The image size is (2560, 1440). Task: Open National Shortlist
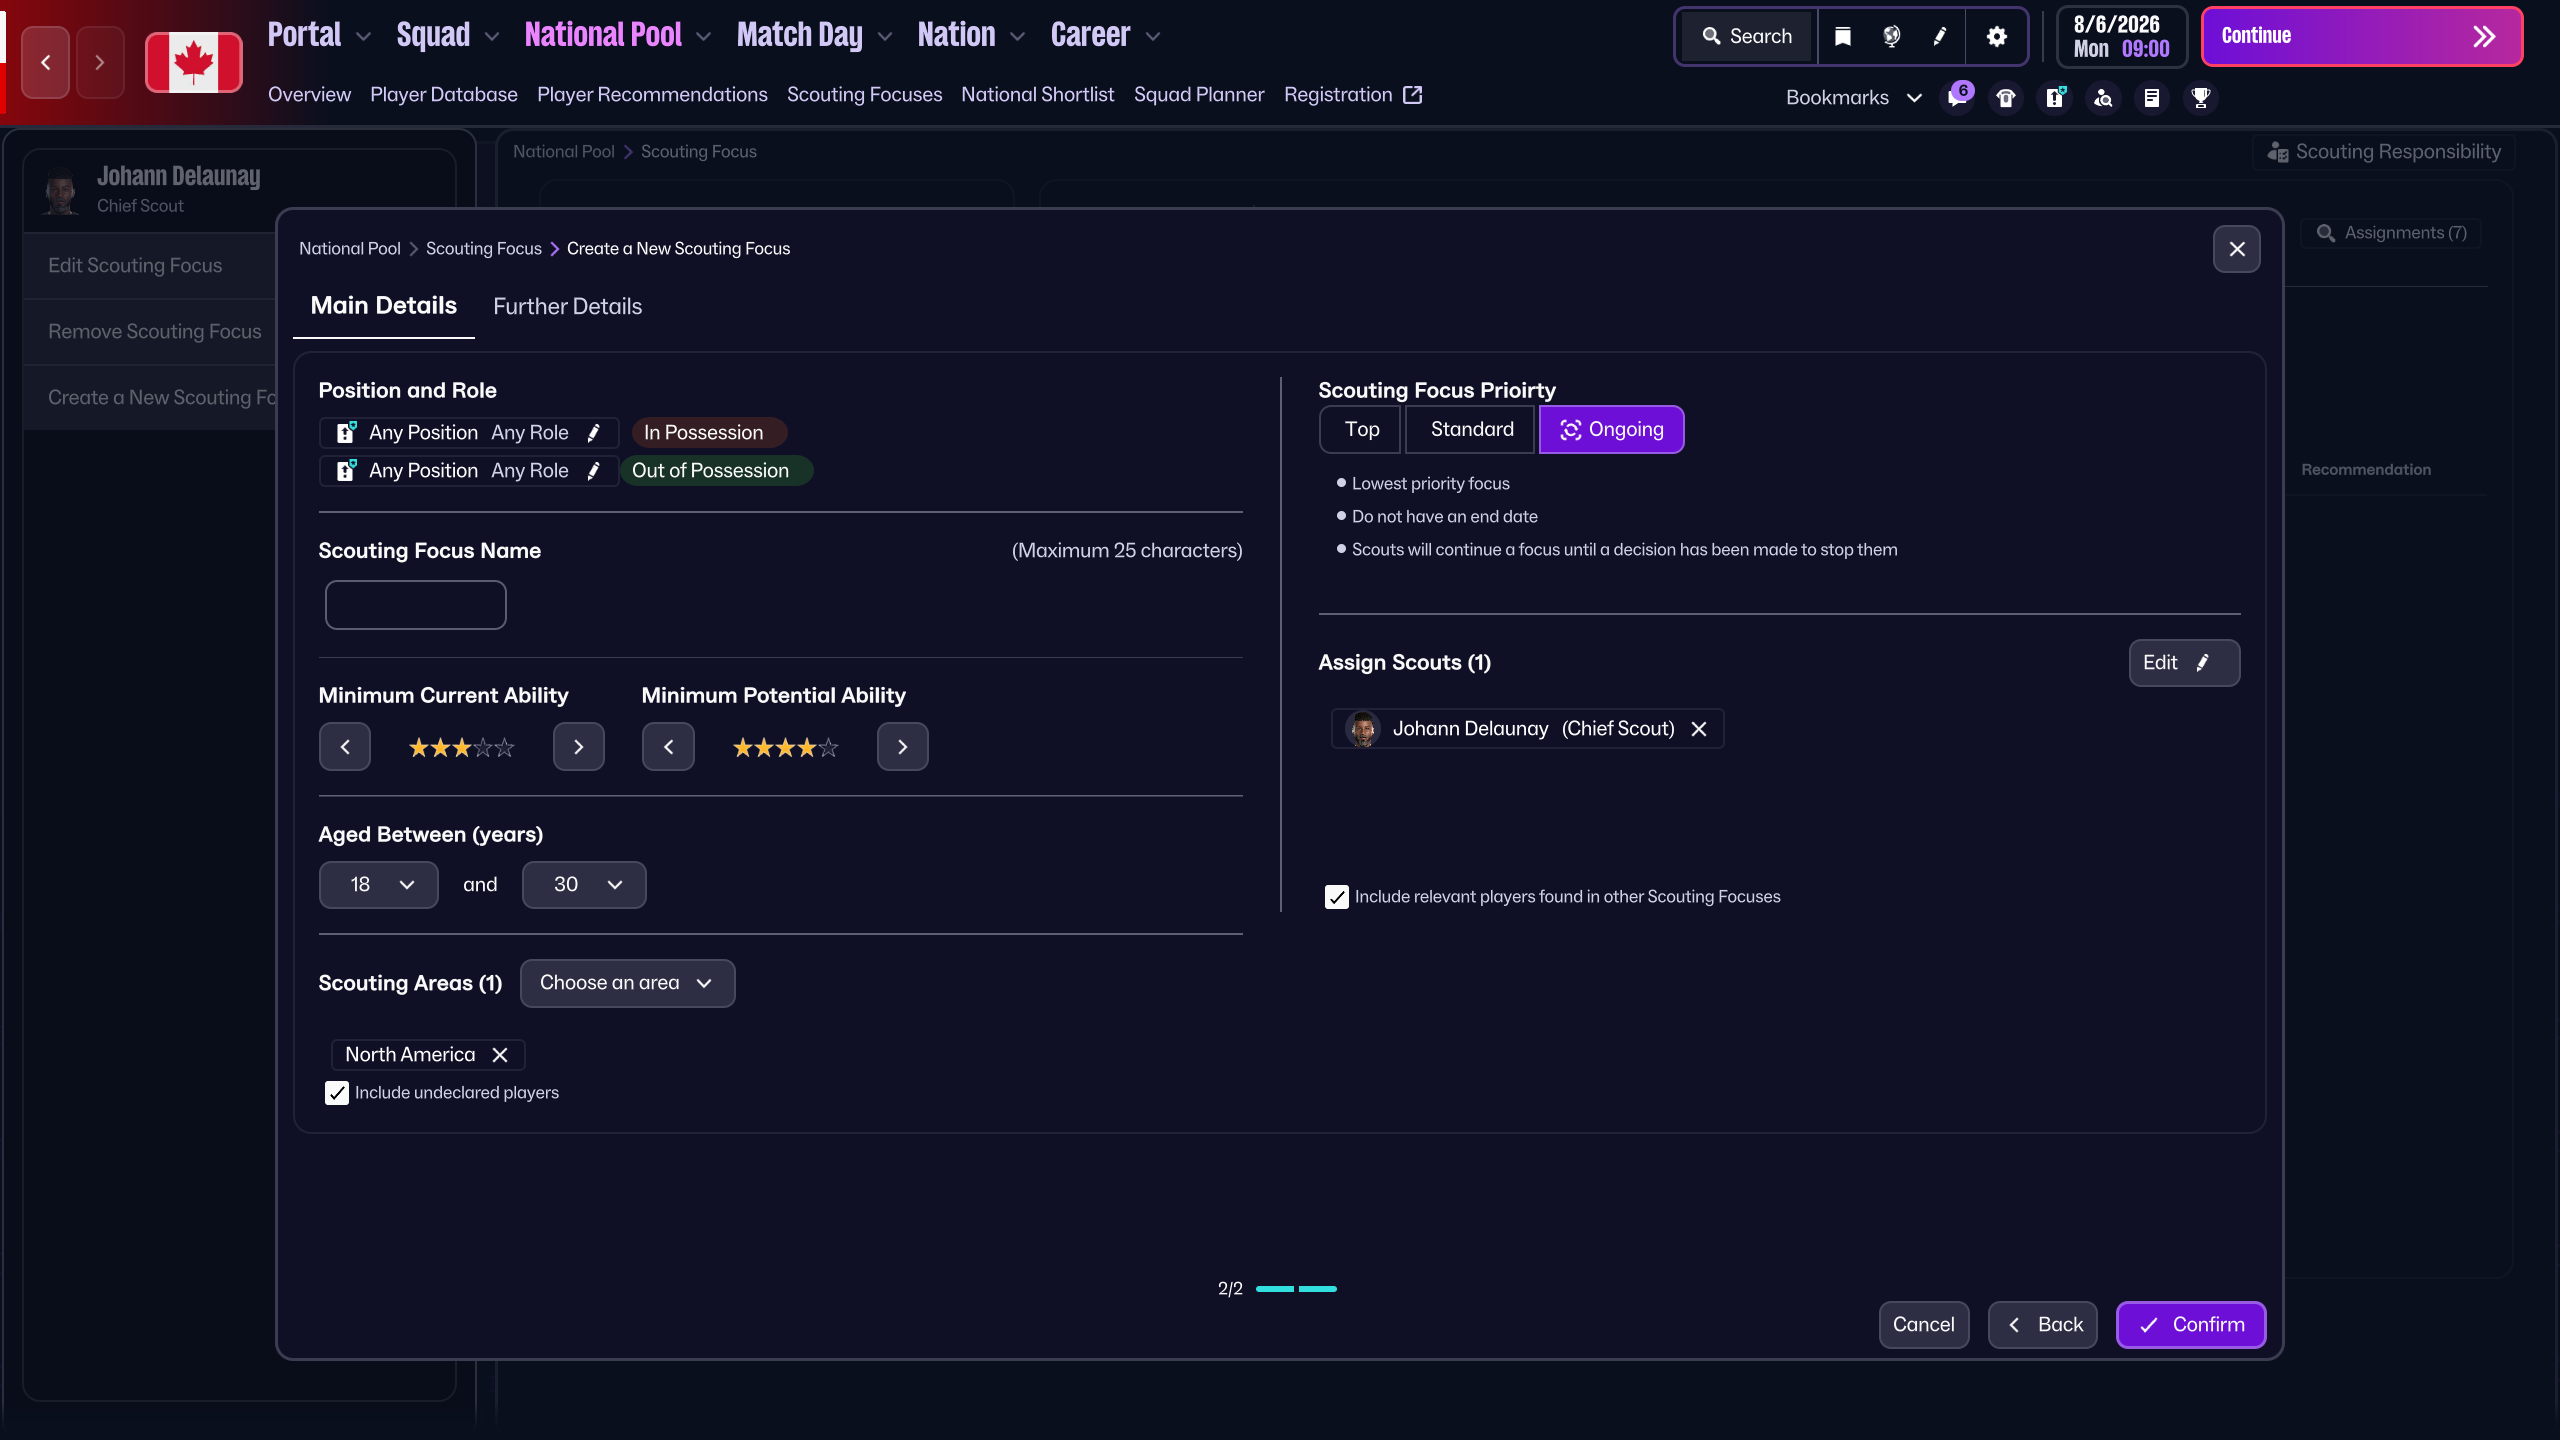pos(1037,94)
